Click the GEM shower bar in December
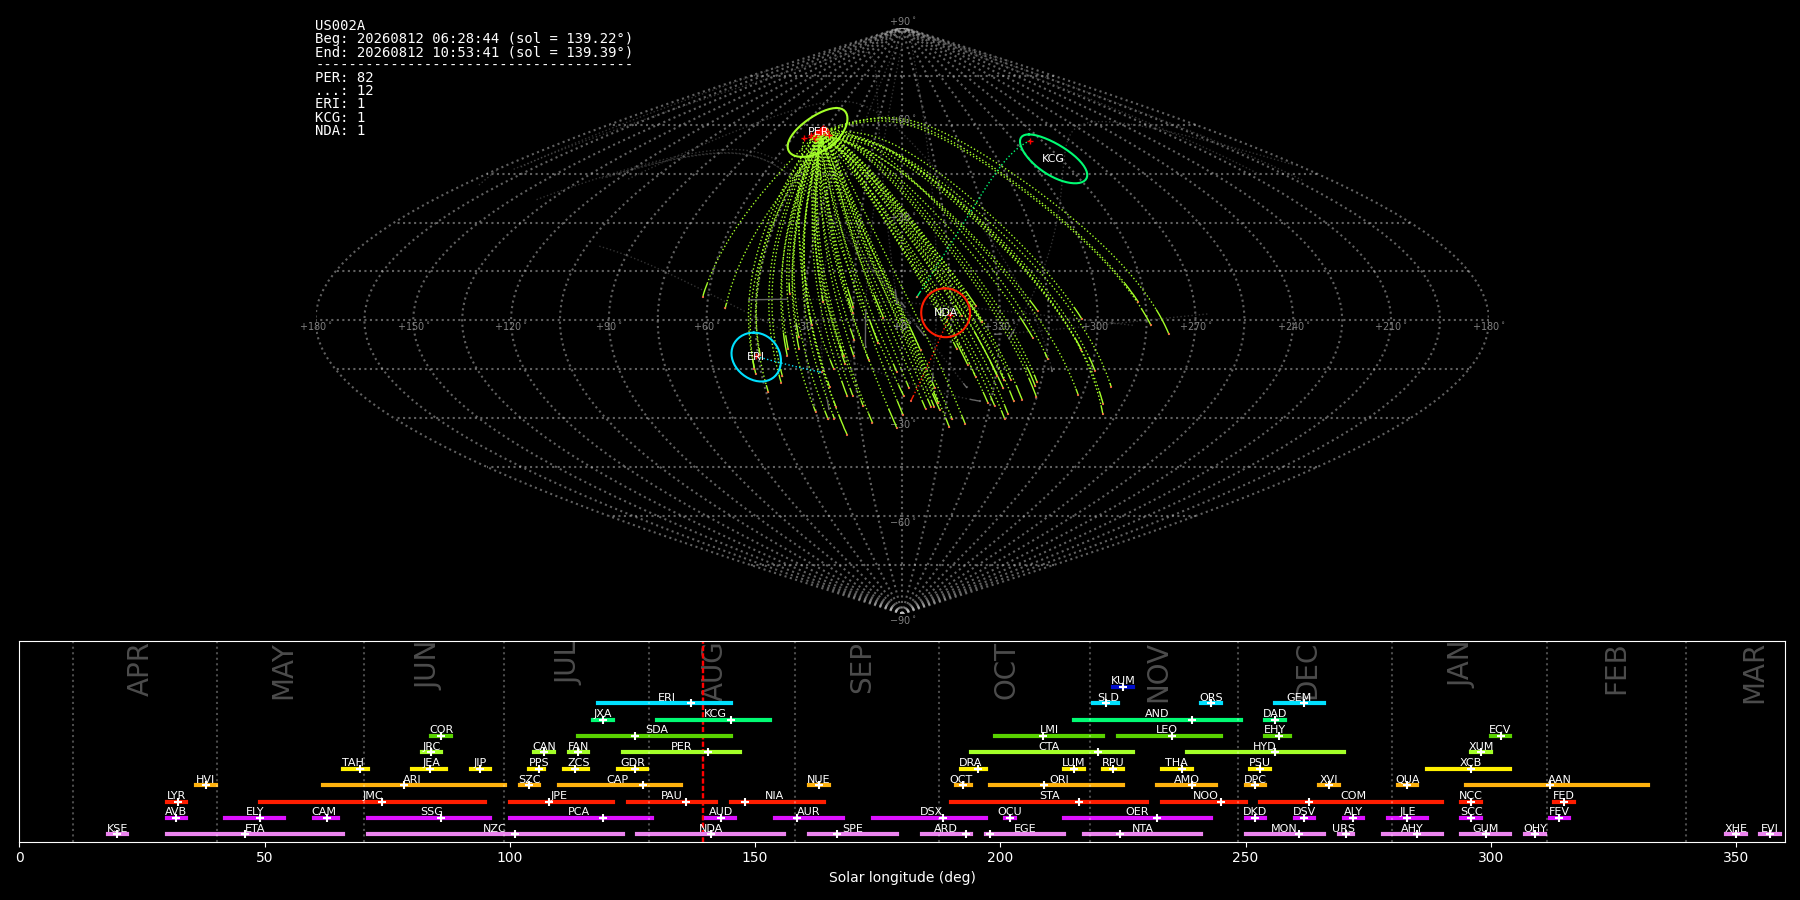 1299,703
